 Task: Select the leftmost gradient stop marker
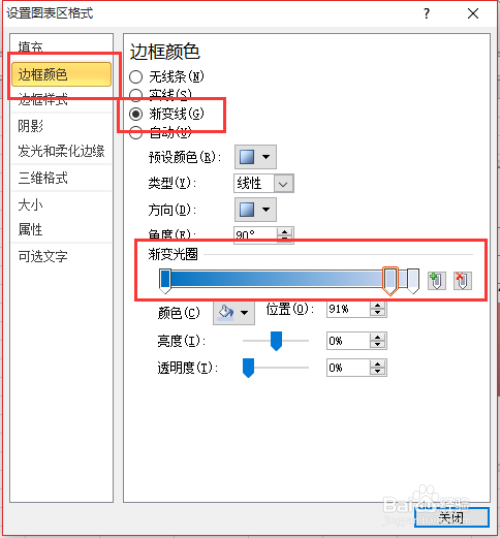point(165,281)
